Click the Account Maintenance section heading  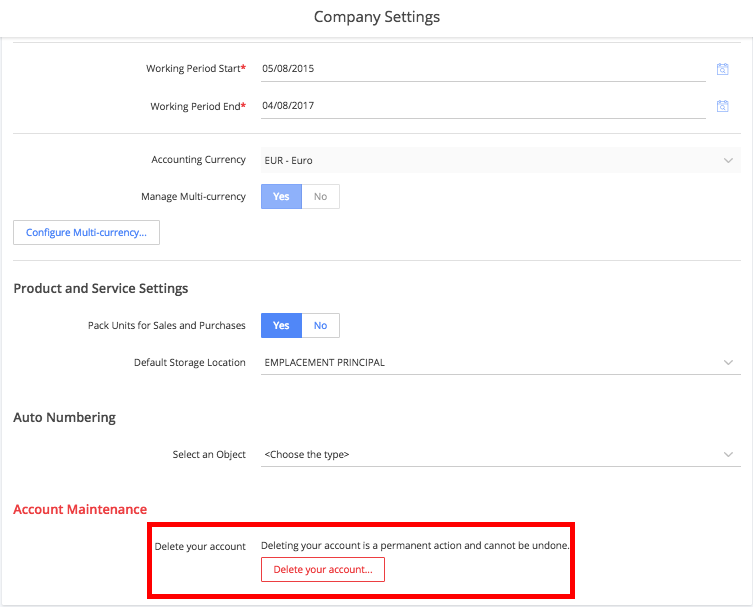coord(80,509)
